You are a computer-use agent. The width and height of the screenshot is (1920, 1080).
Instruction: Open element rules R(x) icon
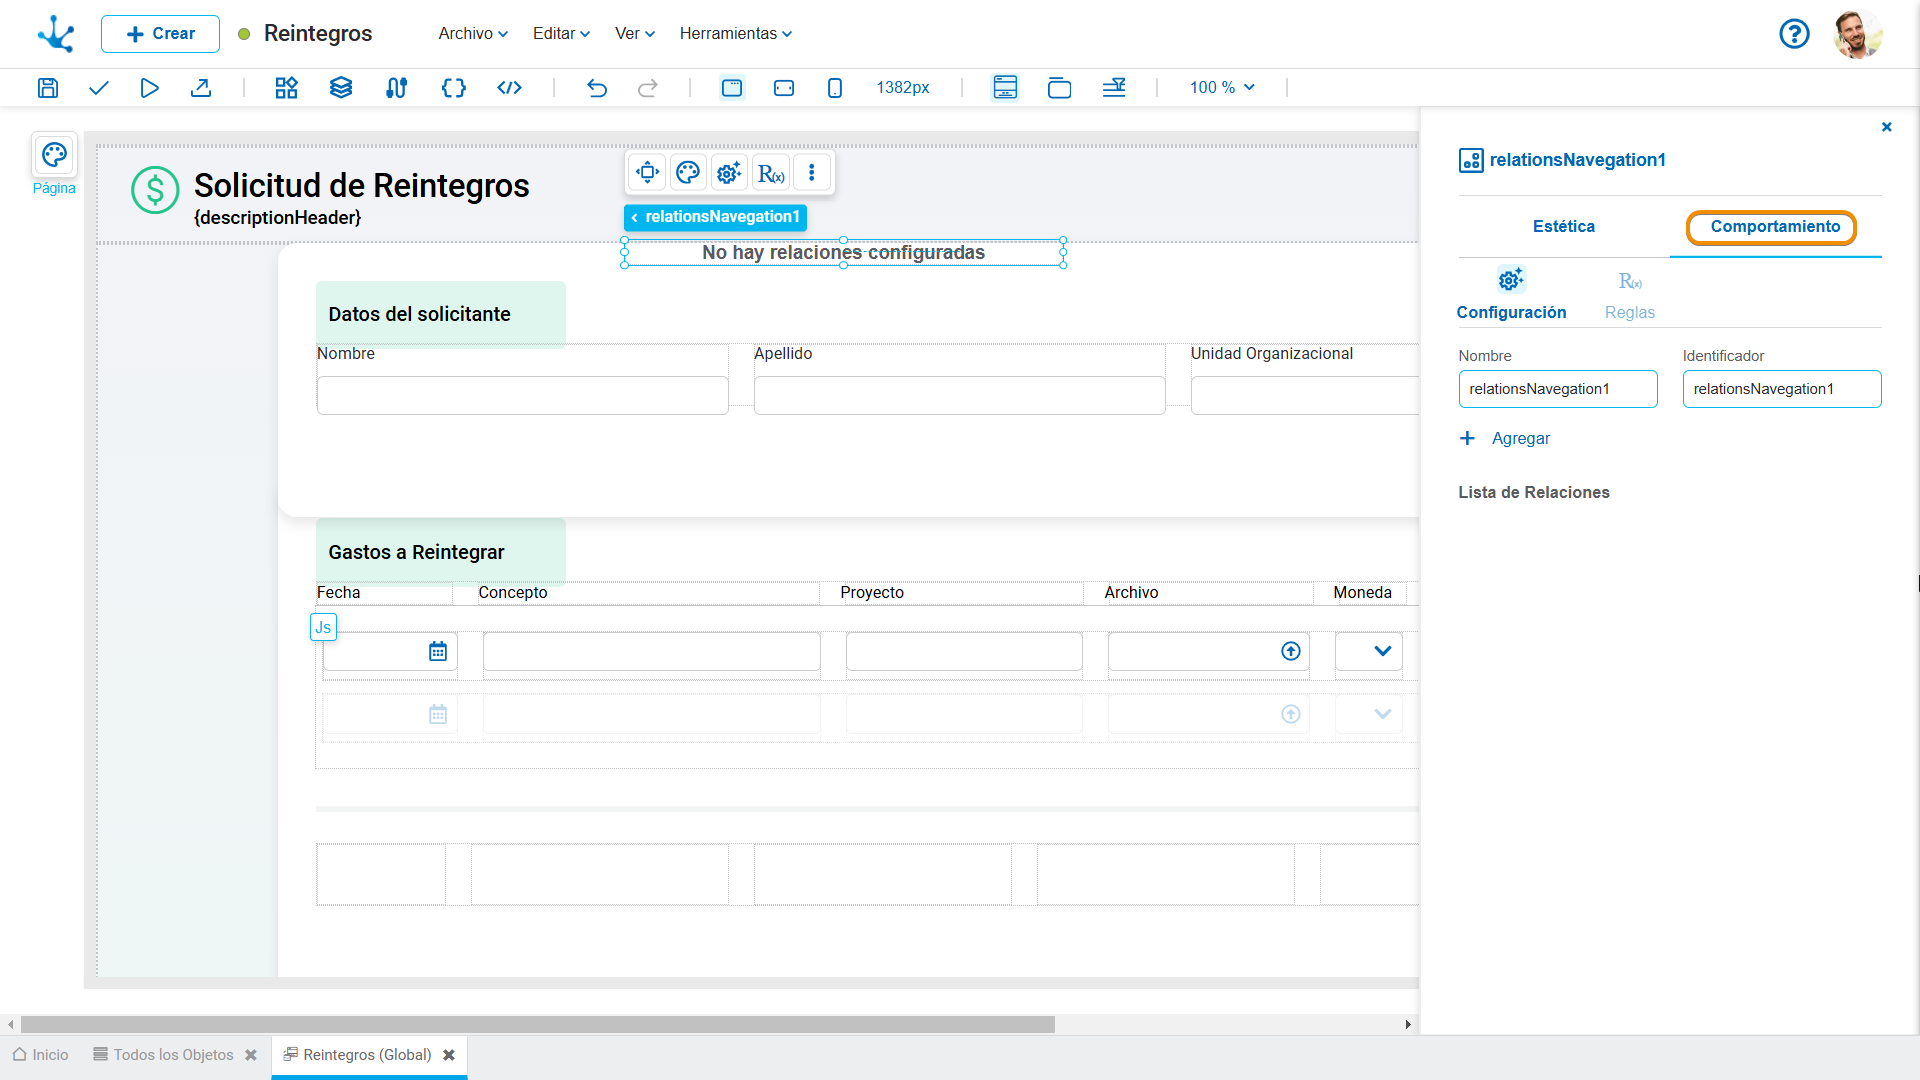[771, 173]
